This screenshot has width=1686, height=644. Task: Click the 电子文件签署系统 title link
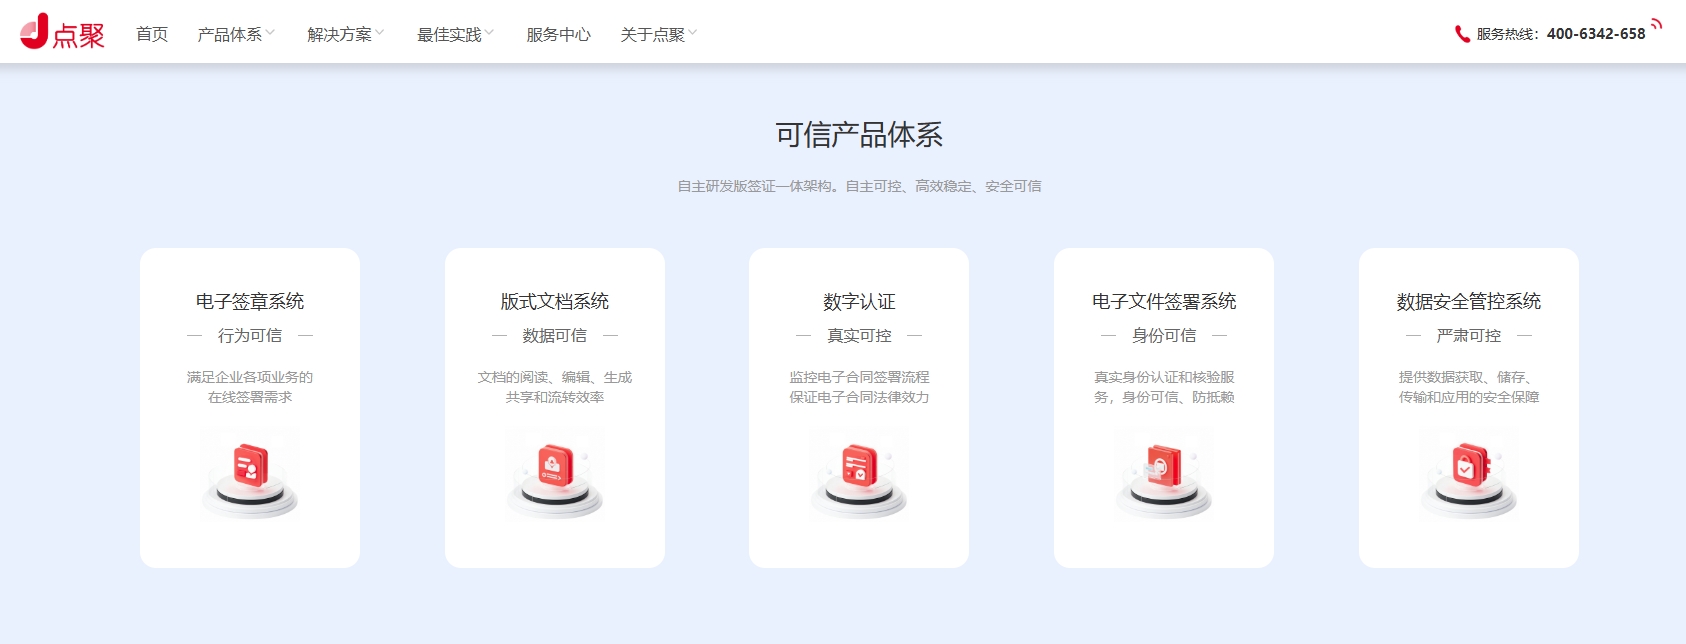click(1164, 301)
